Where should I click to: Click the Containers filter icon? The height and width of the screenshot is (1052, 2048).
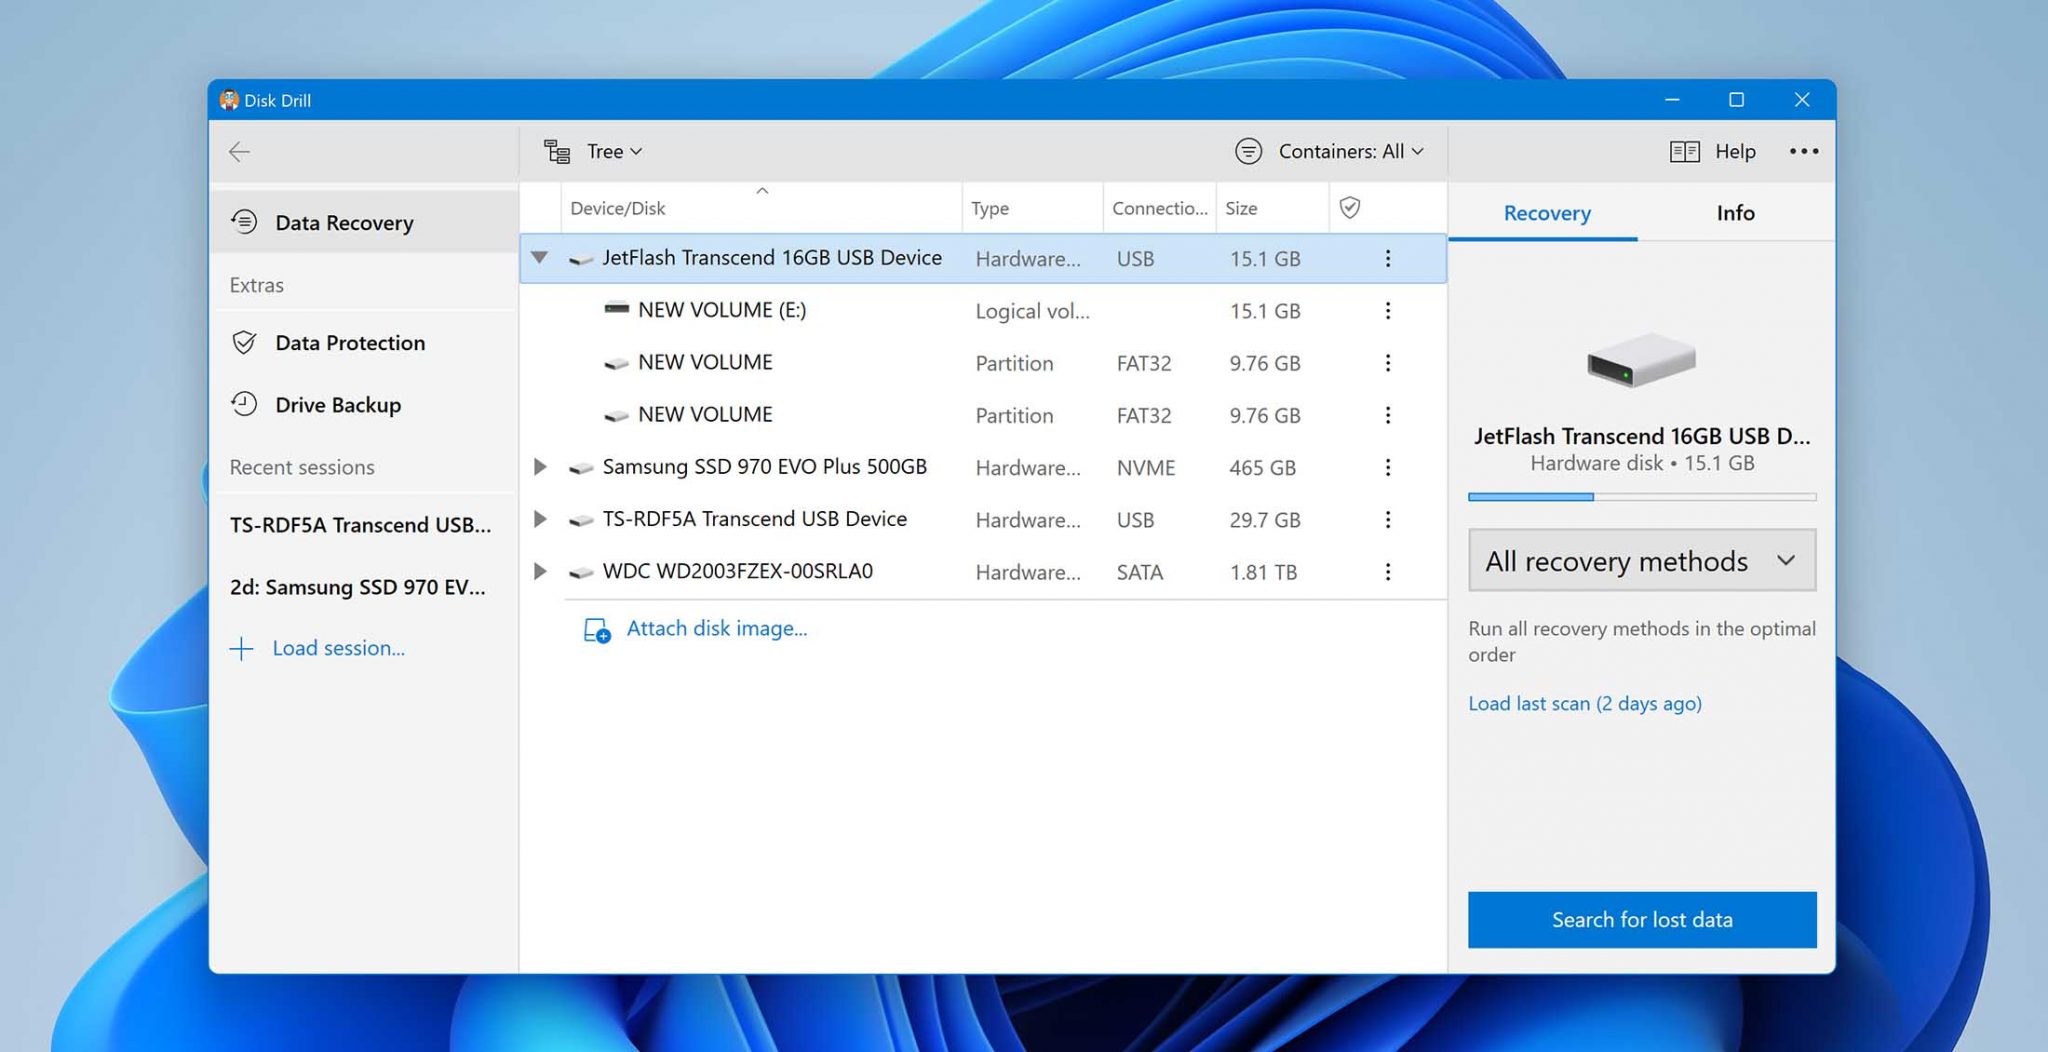(x=1248, y=151)
